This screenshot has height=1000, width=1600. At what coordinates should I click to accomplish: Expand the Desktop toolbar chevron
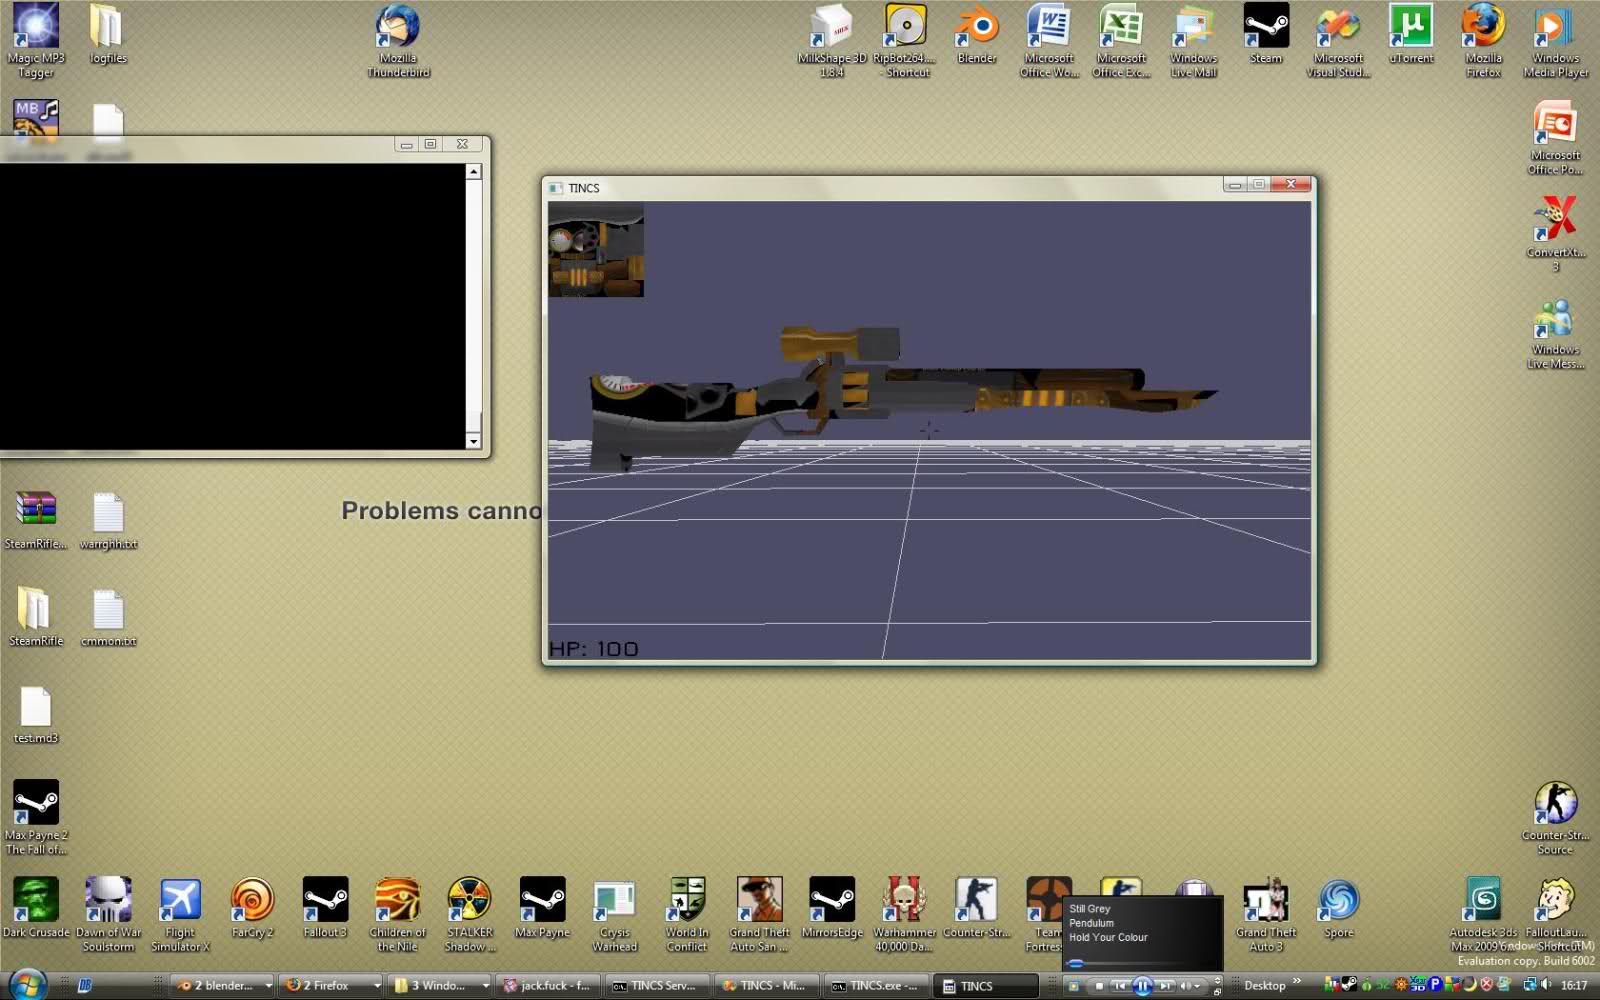tap(1297, 982)
